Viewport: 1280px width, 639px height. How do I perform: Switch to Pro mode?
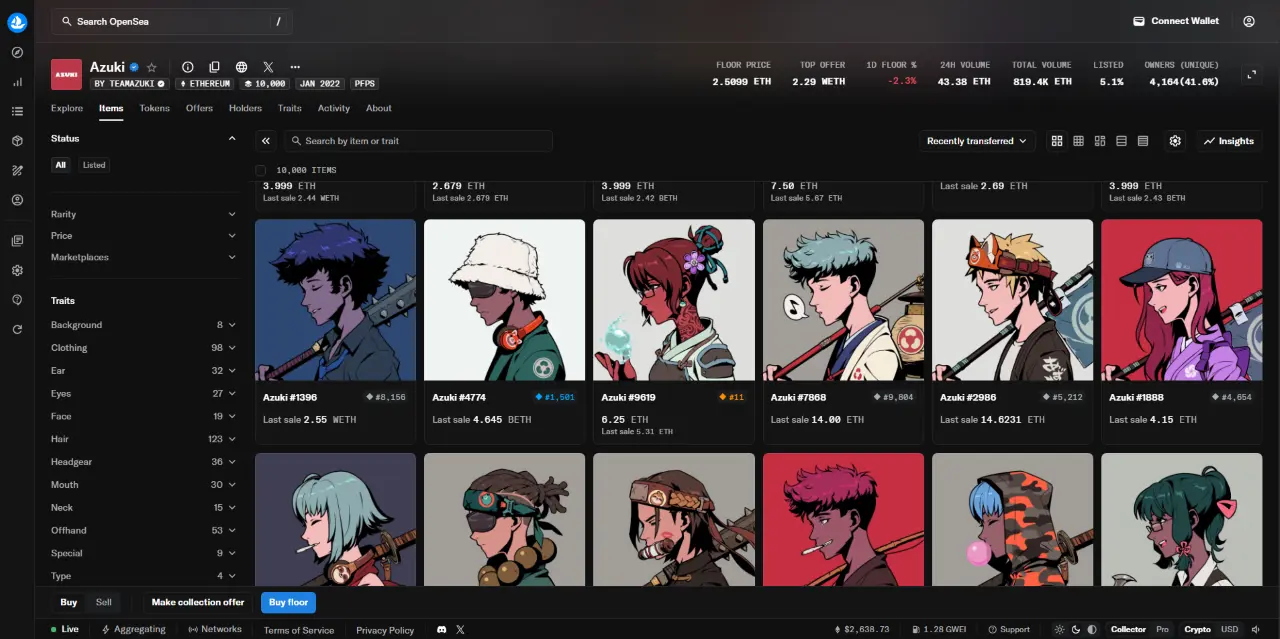pyautogui.click(x=1162, y=629)
